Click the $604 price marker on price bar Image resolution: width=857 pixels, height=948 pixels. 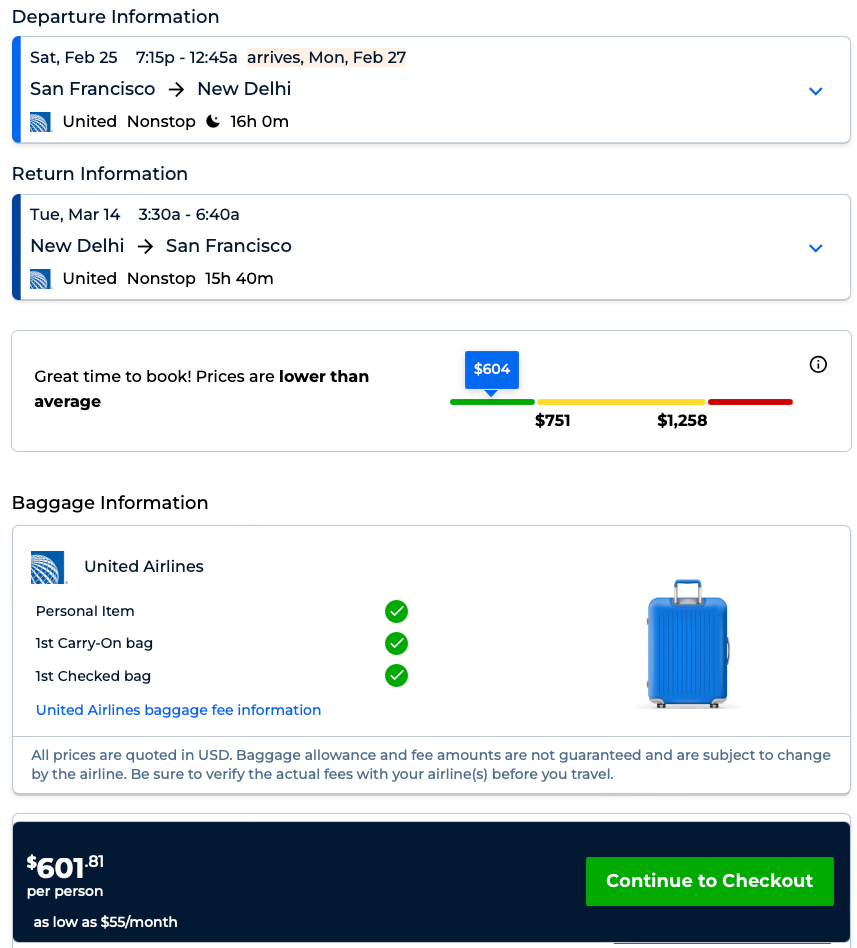[492, 369]
